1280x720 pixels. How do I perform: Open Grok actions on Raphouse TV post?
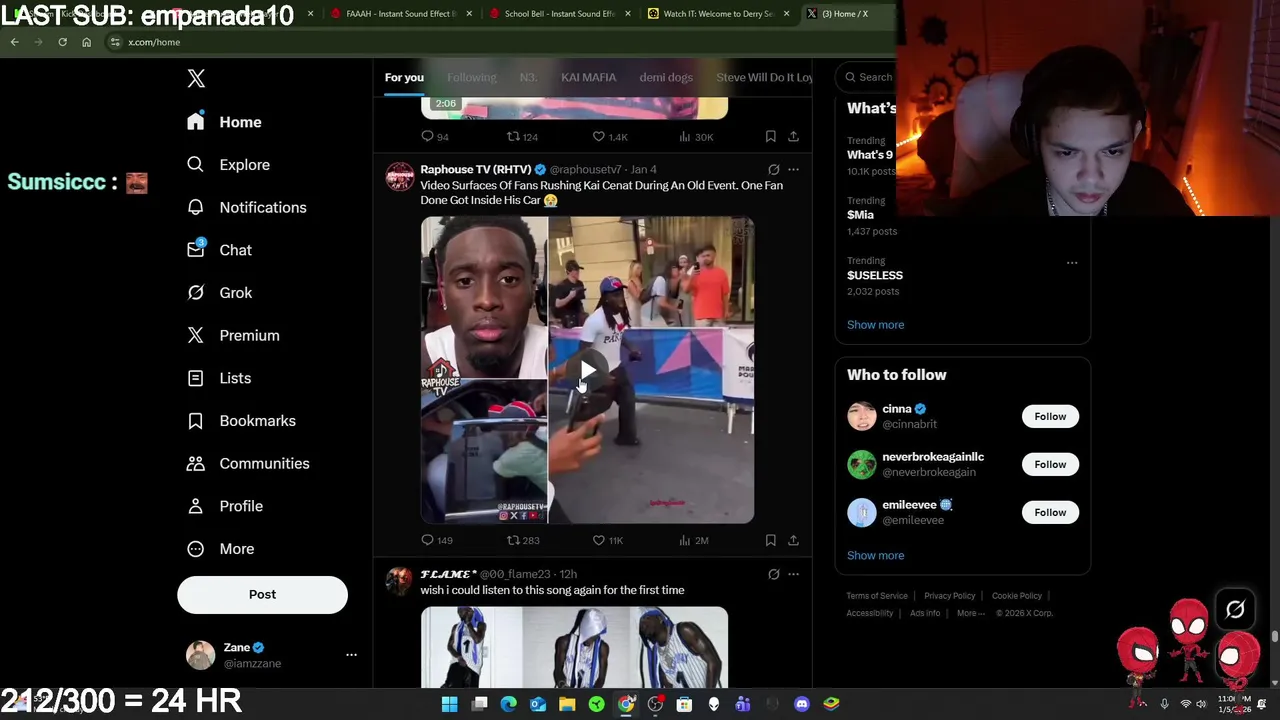pos(773,170)
